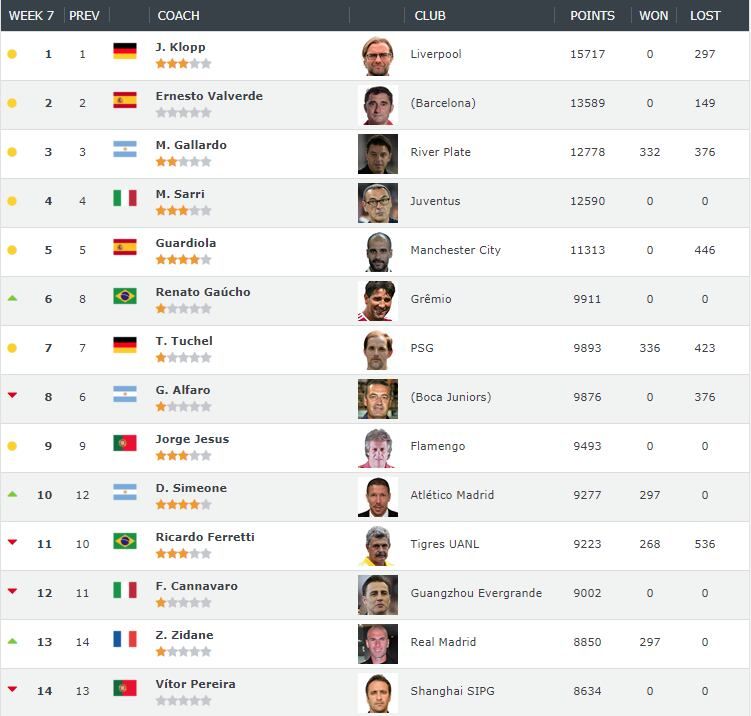
Task: Click the French flag beside Z. Zidane
Action: tap(125, 639)
